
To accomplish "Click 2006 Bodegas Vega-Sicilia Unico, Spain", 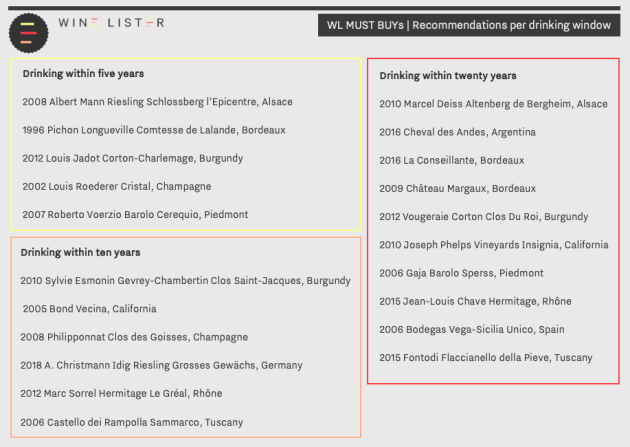I will click(472, 329).
